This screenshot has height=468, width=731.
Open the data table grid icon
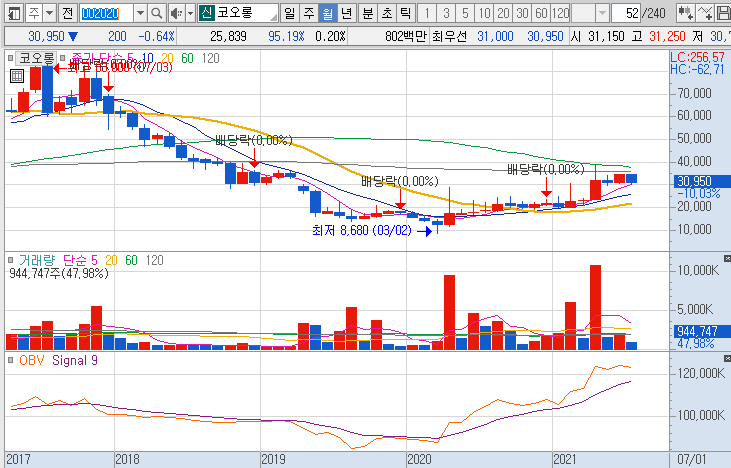(x=17, y=76)
